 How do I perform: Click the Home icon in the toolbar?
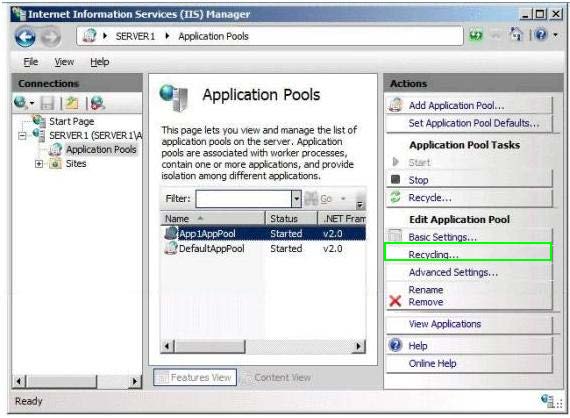516,35
